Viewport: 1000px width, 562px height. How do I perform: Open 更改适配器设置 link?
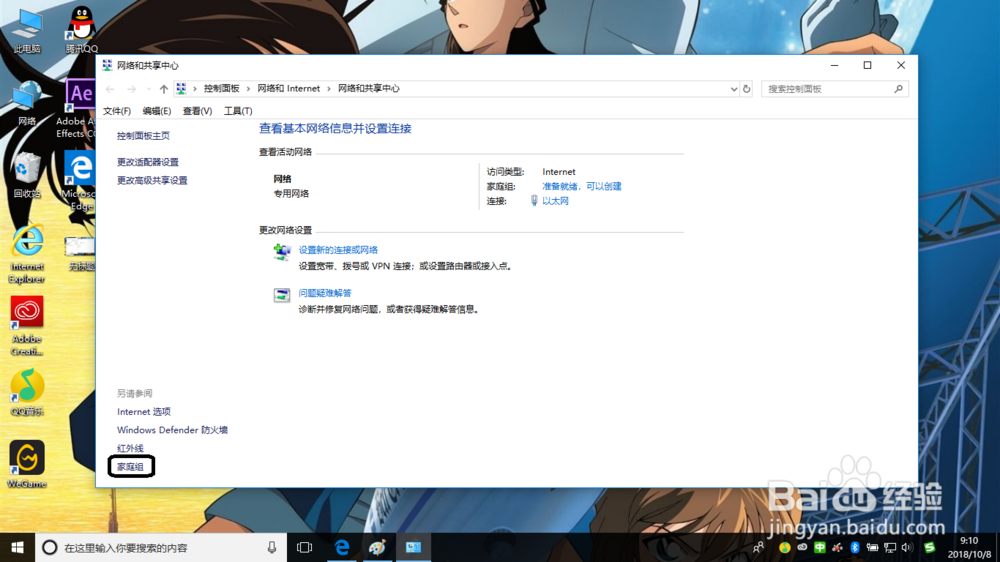pyautogui.click(x=147, y=162)
